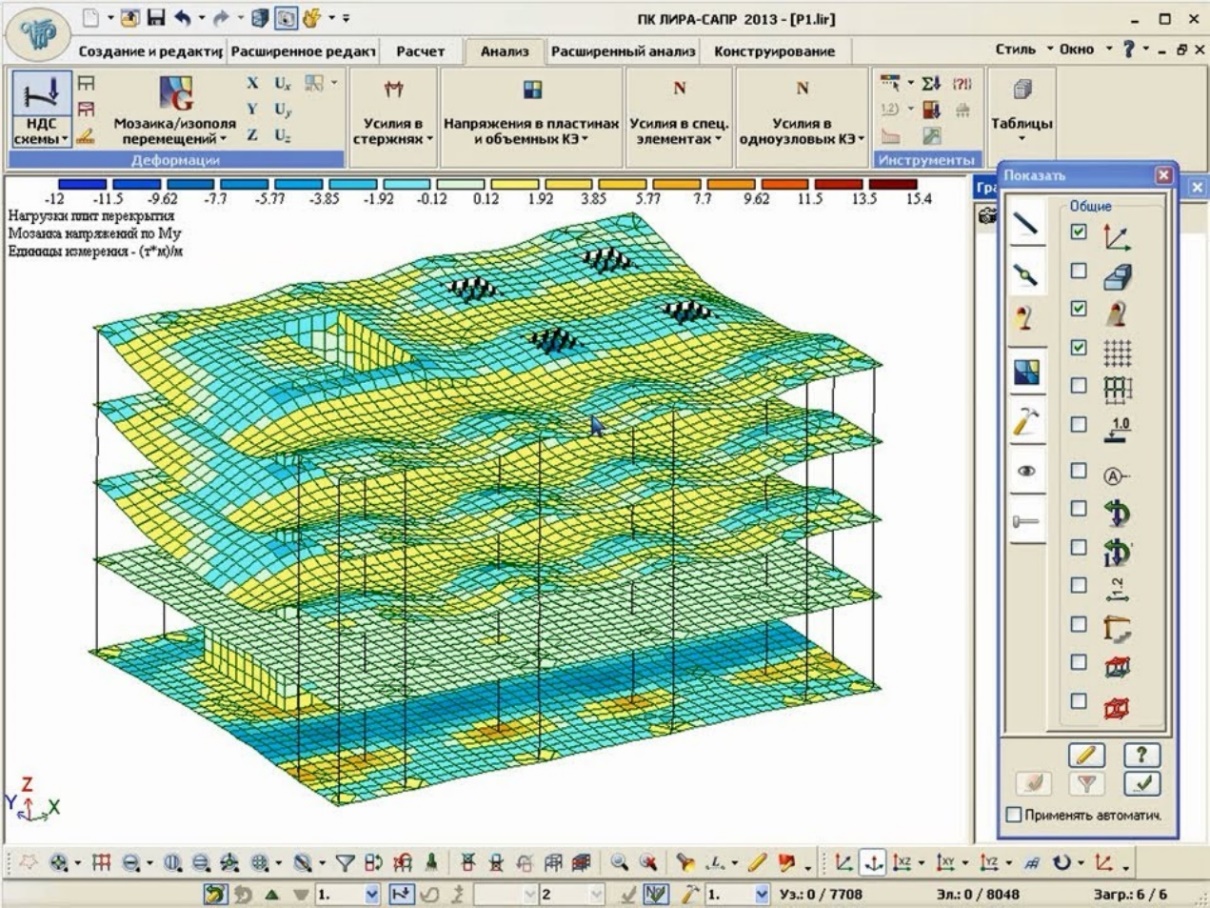Expand Усилия в спец. элементах dropdown

718,140
